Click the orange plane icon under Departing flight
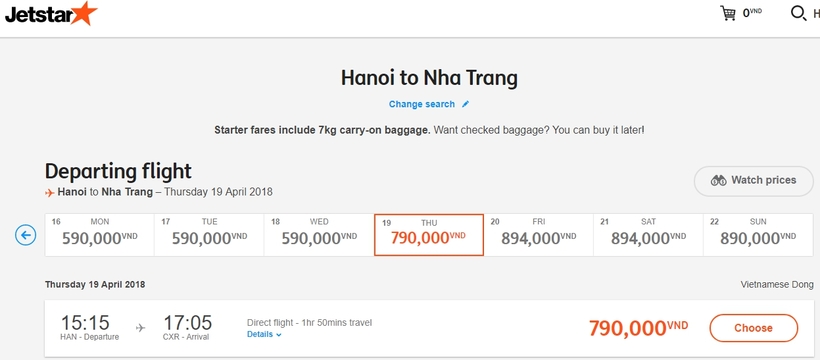 click(x=50, y=193)
